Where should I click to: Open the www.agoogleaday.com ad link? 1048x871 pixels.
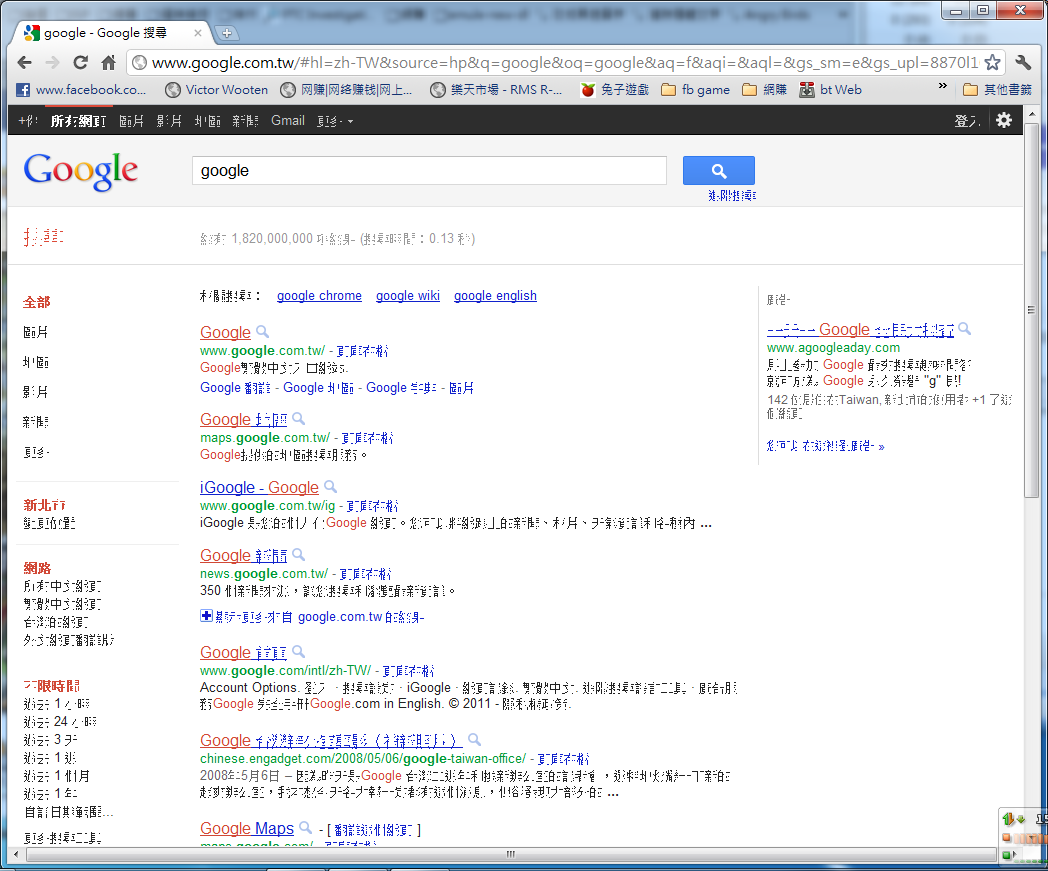coord(833,347)
